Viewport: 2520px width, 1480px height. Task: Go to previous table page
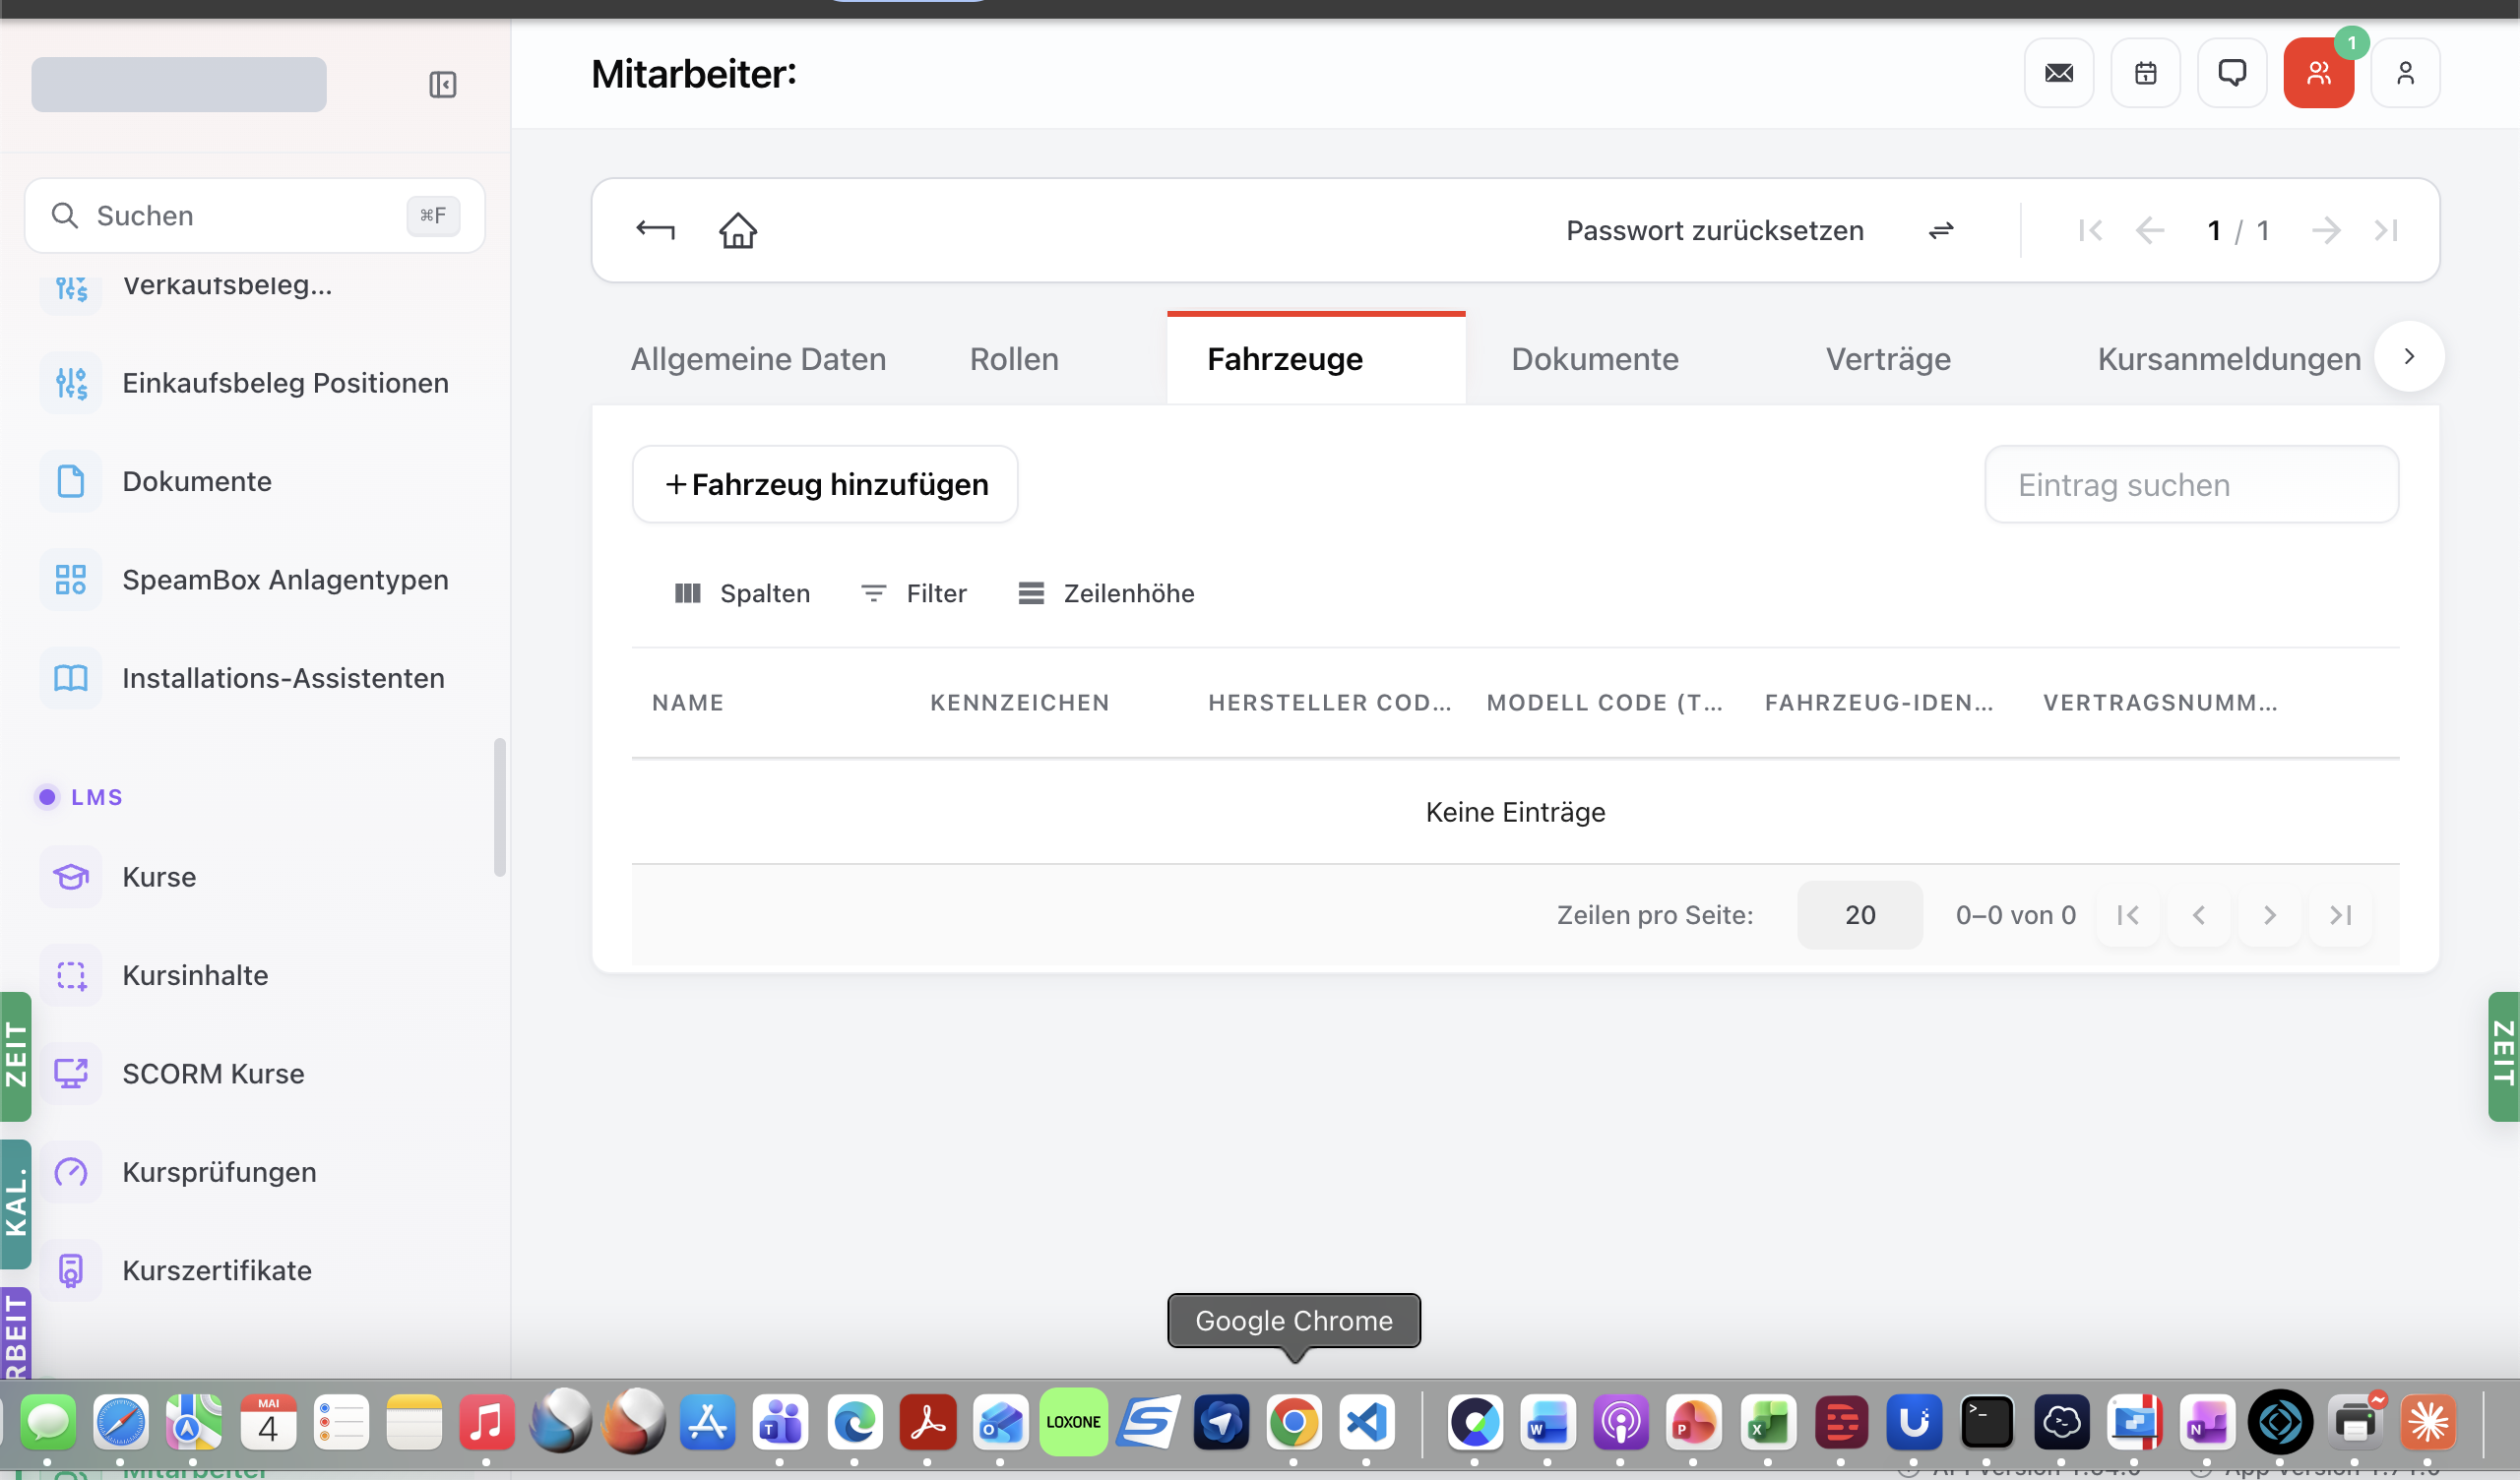(2198, 915)
